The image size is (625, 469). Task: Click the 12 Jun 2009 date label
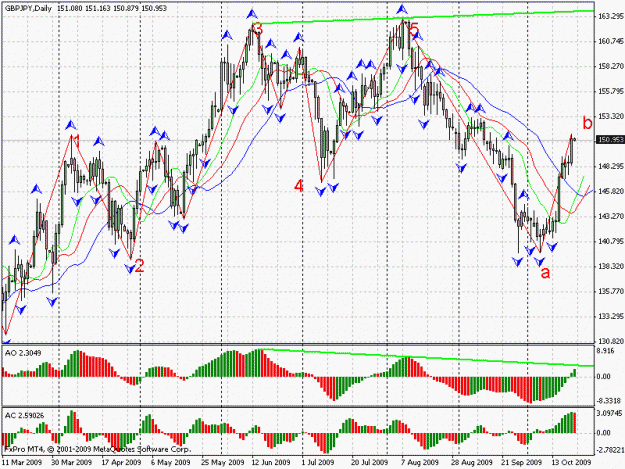271,462
